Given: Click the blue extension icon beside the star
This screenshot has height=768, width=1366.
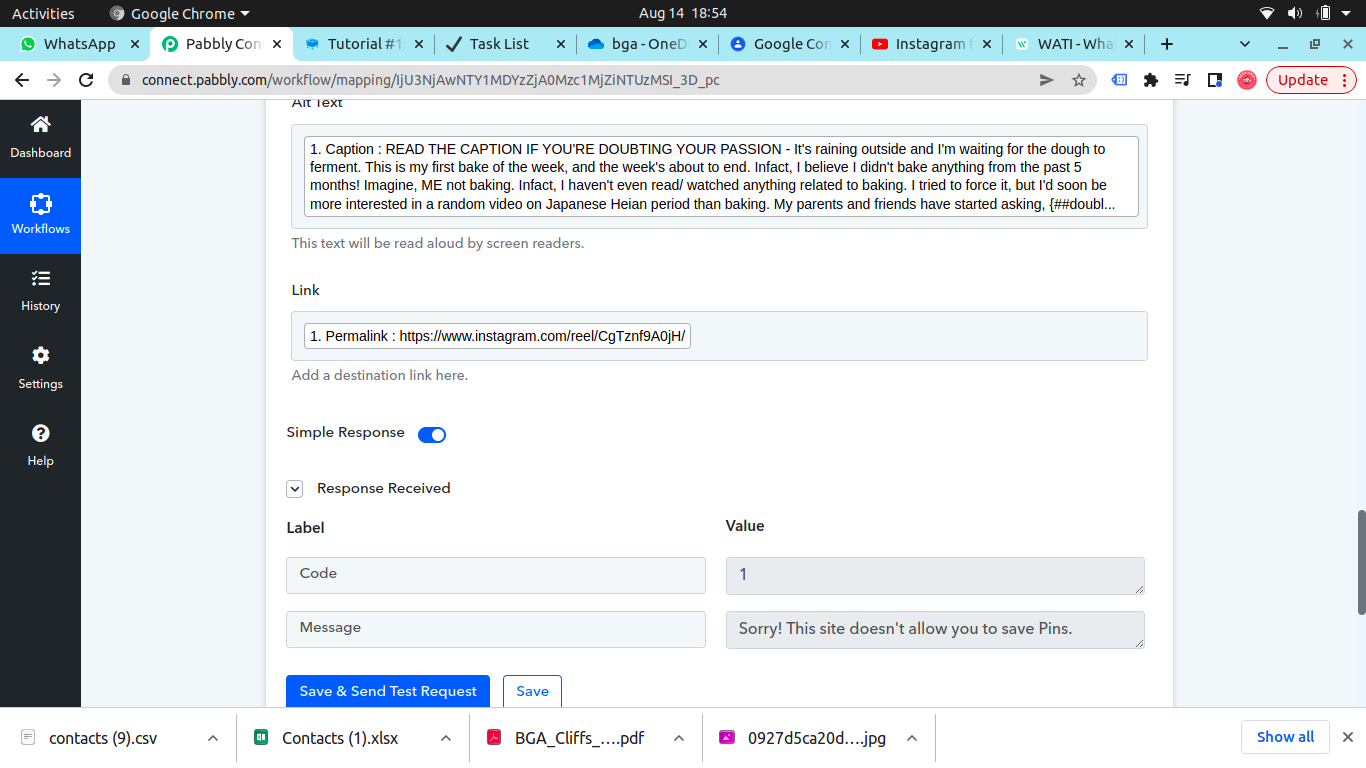Looking at the screenshot, I should (x=1121, y=80).
